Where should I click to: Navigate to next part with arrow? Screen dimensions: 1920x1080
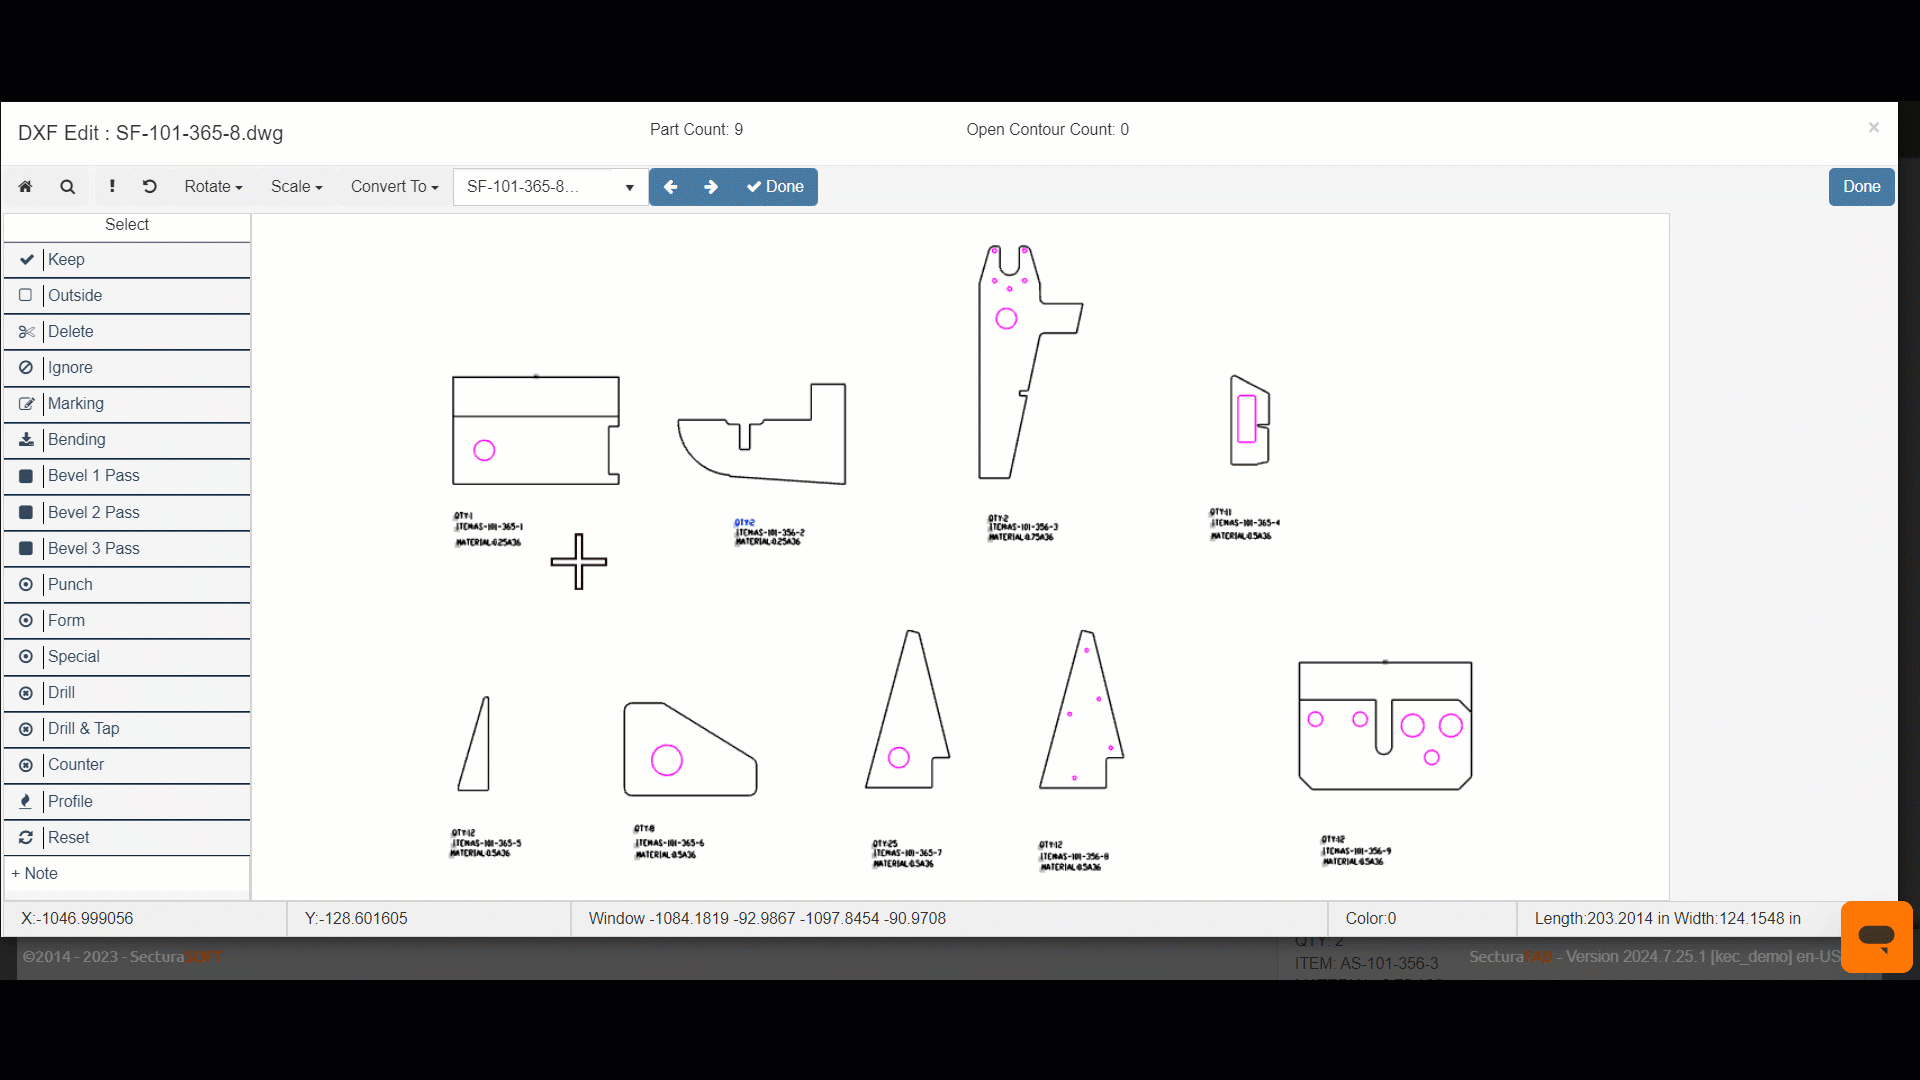[711, 186]
